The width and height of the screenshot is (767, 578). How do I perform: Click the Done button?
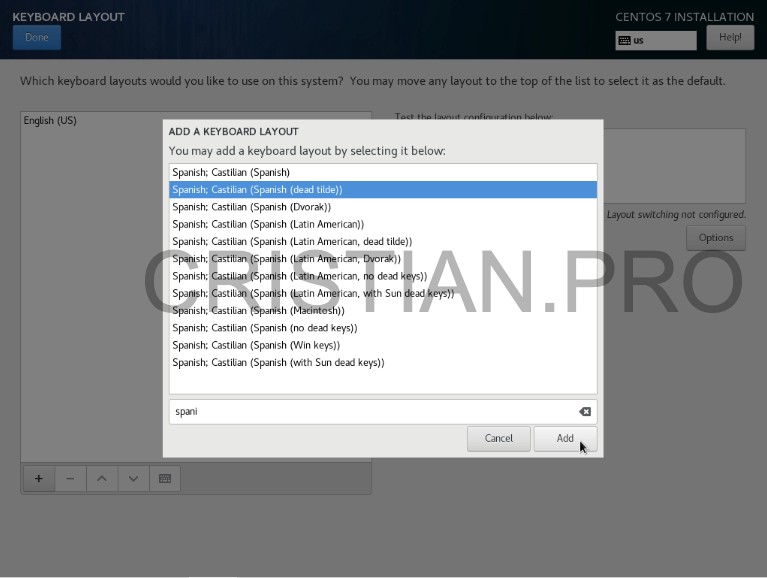point(37,37)
